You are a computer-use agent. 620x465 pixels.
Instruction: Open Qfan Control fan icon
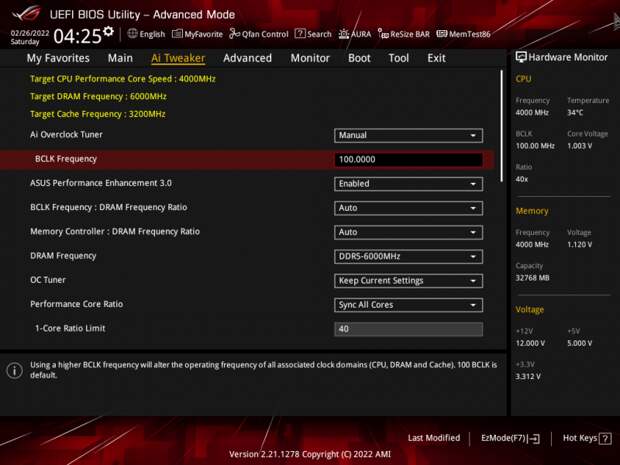(x=234, y=34)
